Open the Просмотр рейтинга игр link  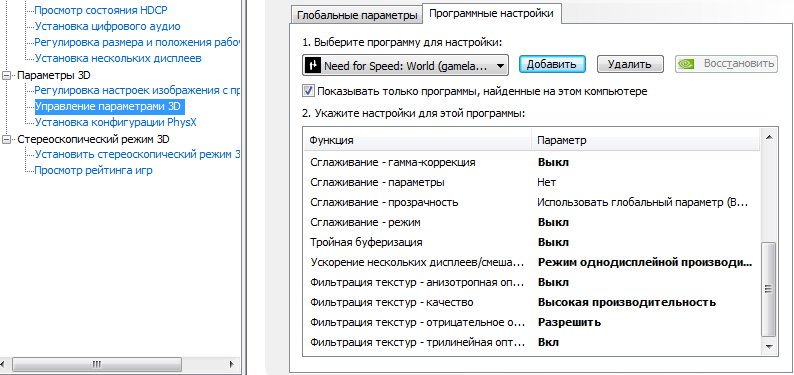94,171
